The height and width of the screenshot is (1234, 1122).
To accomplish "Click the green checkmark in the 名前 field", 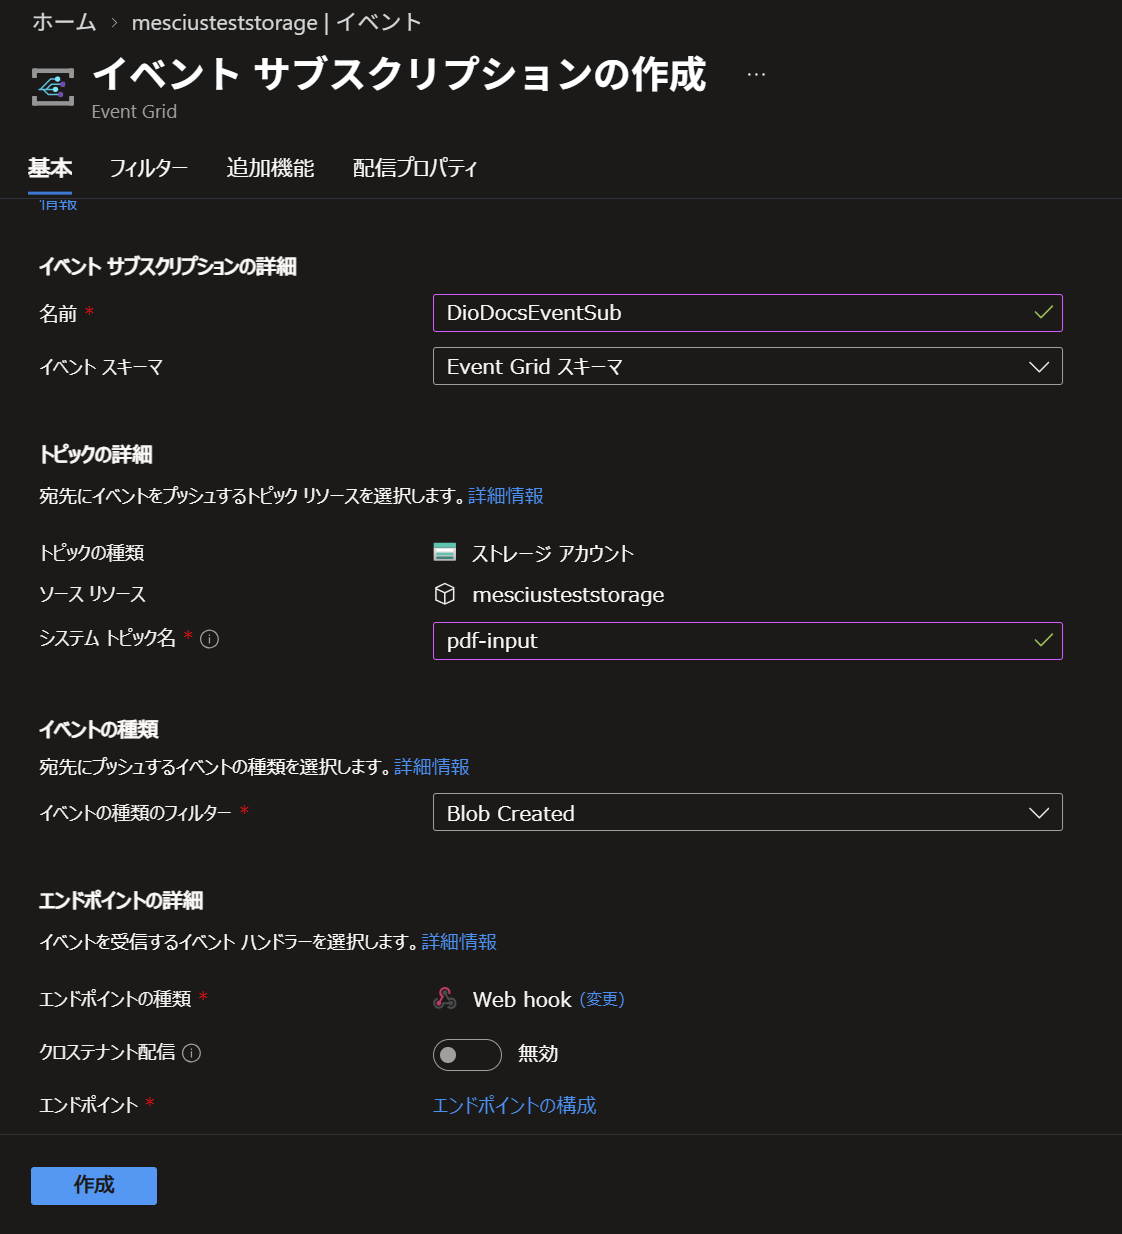I will coord(1043,313).
